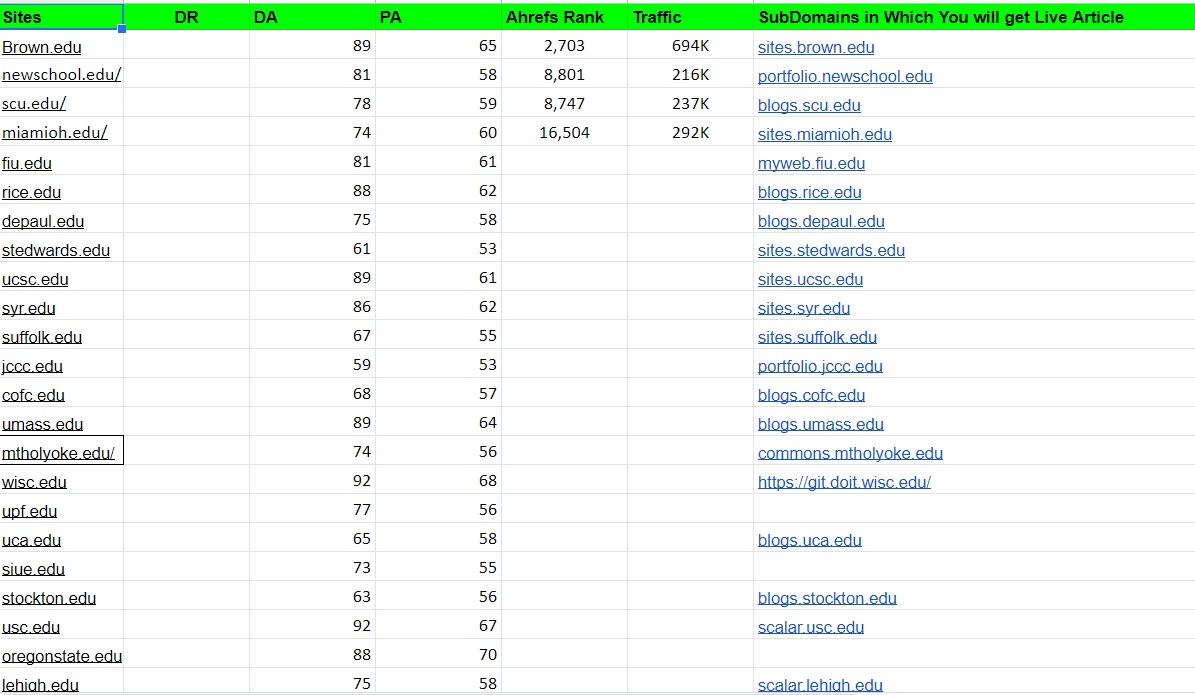Open the blogs.depaul.edu link
Viewport: 1195px width, 695px height.
click(x=821, y=221)
